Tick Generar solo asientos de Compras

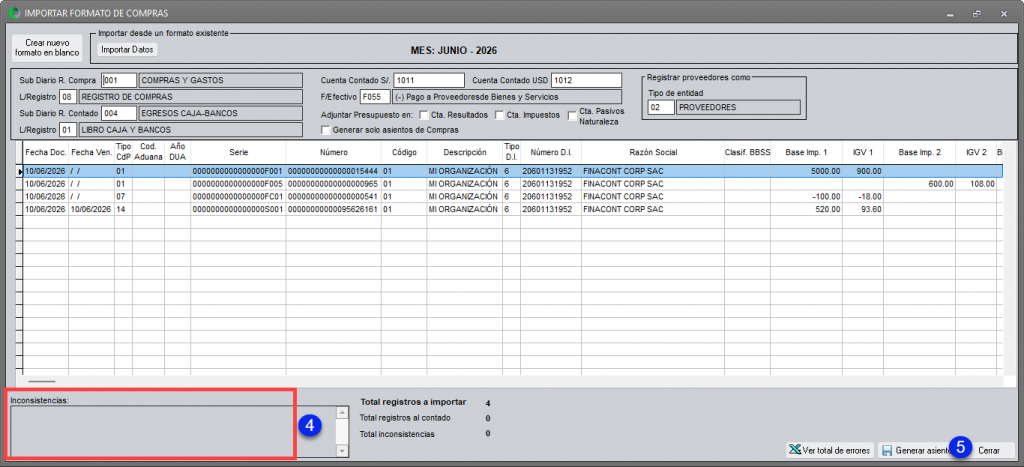325,130
